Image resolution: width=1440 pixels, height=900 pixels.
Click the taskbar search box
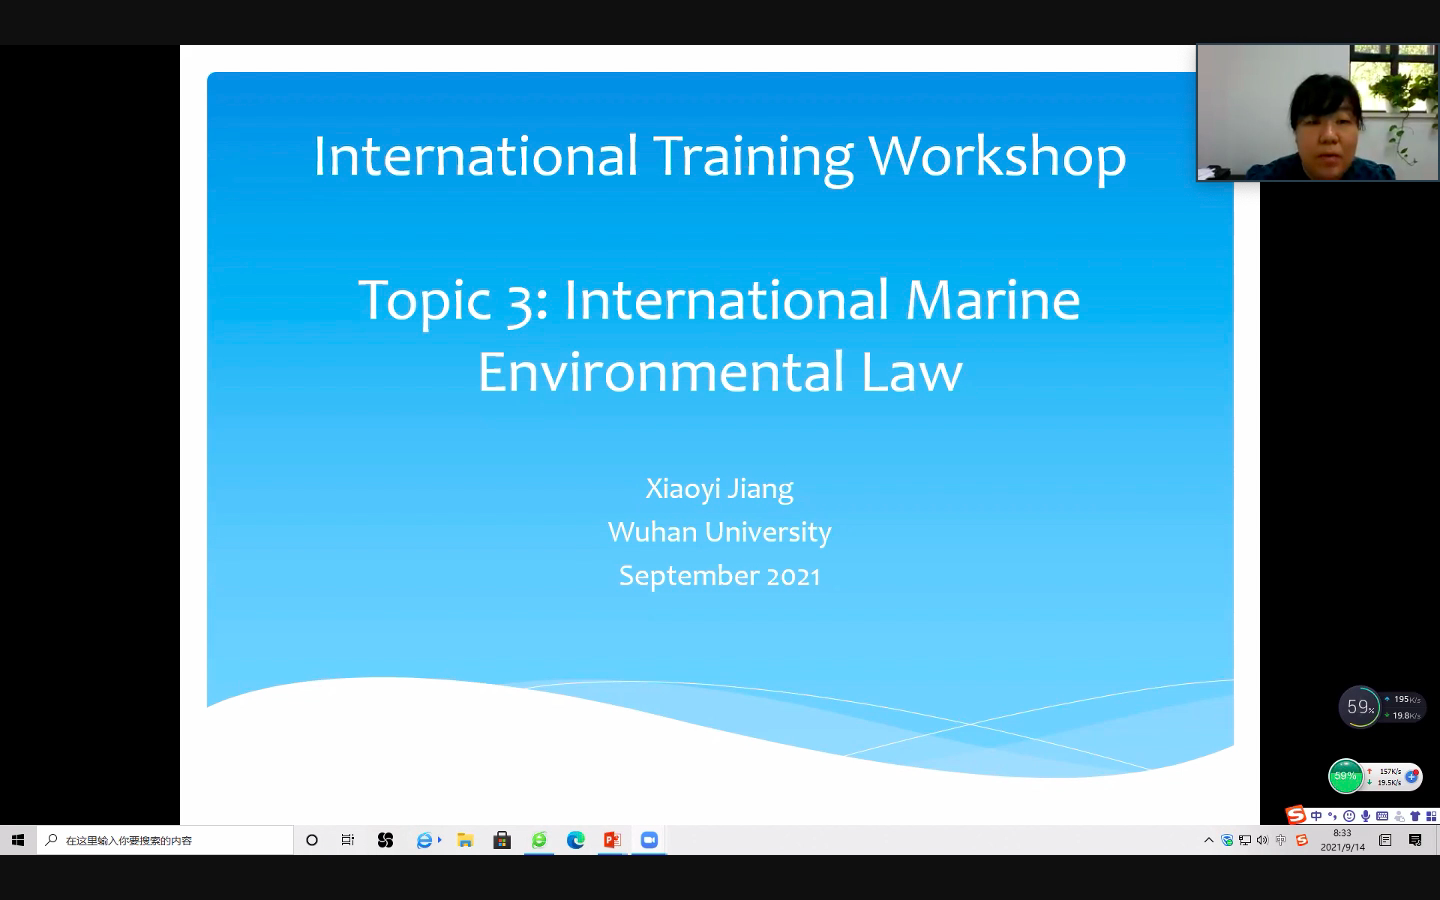[165, 840]
